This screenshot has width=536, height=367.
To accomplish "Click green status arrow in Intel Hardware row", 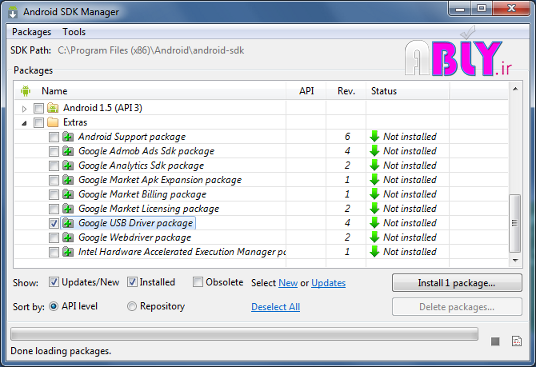I will point(375,252).
